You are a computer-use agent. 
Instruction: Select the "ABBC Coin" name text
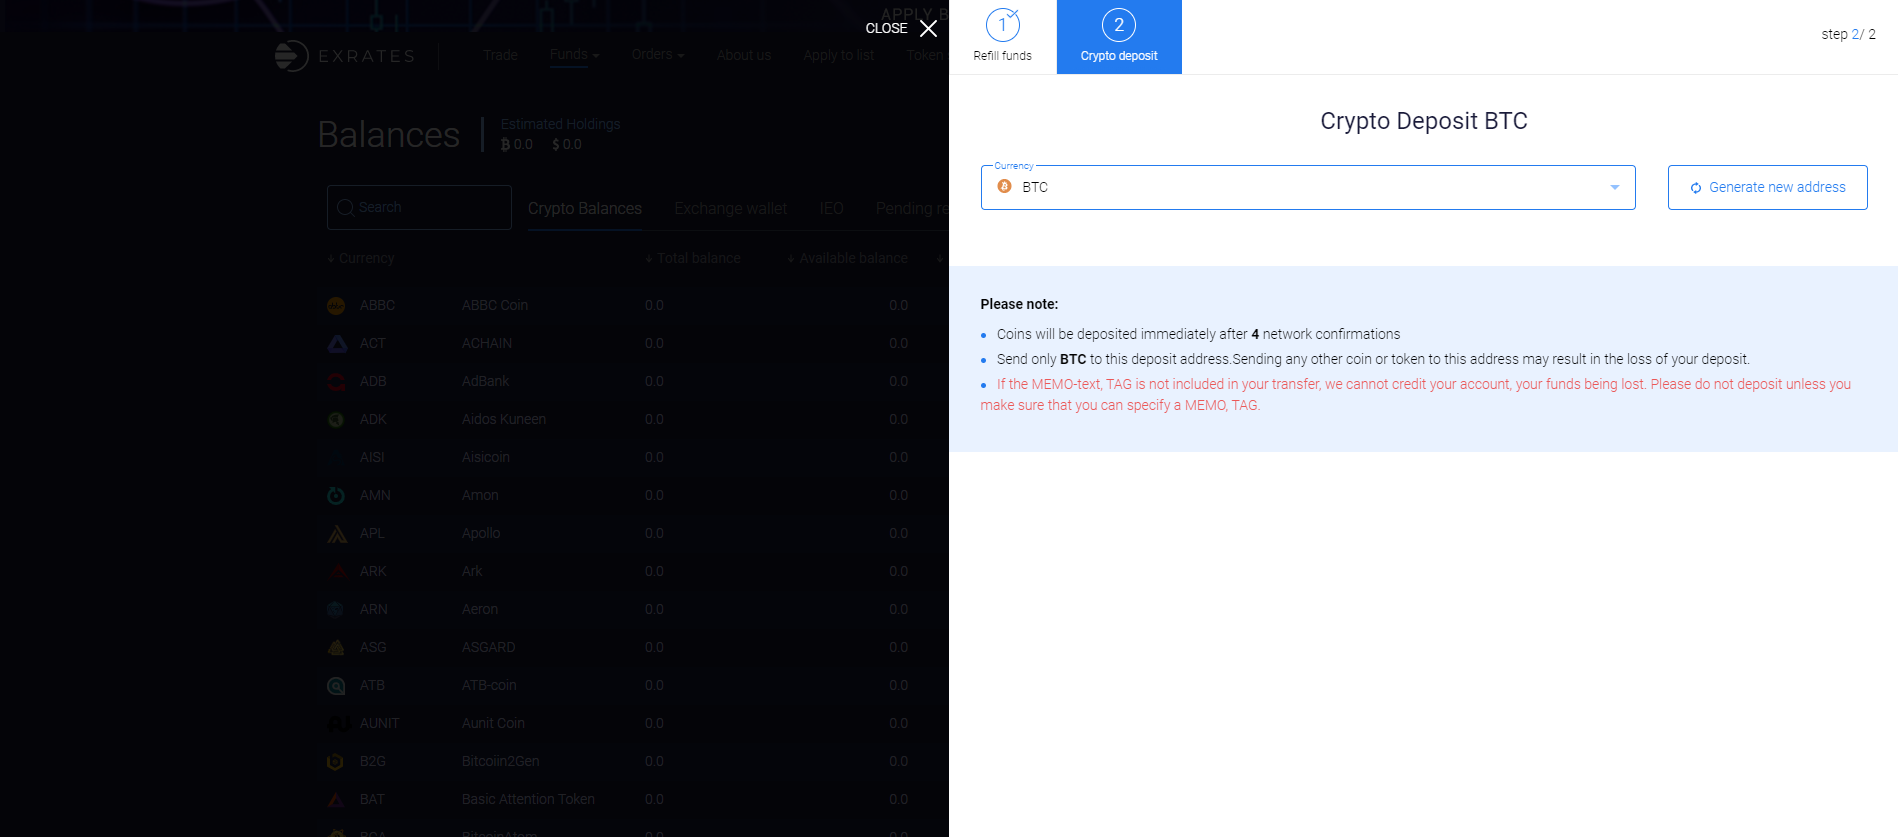[495, 305]
